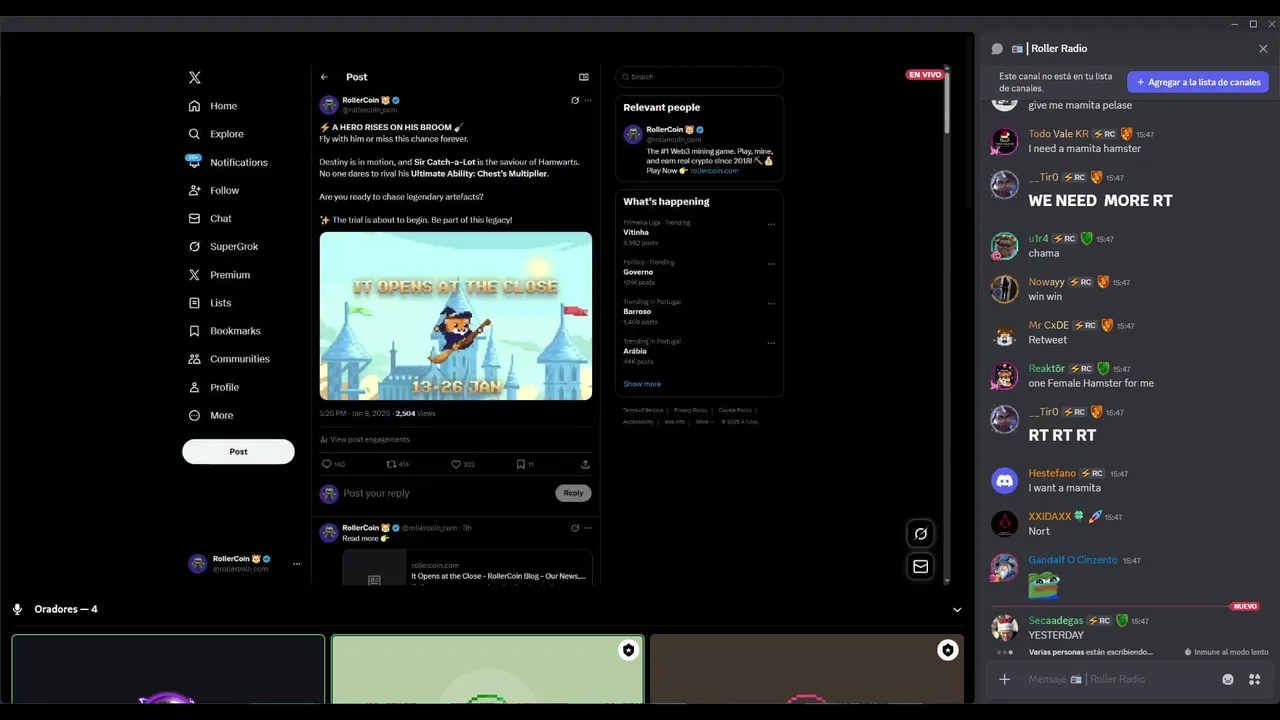Open the emoji picker in chat

(x=1228, y=679)
